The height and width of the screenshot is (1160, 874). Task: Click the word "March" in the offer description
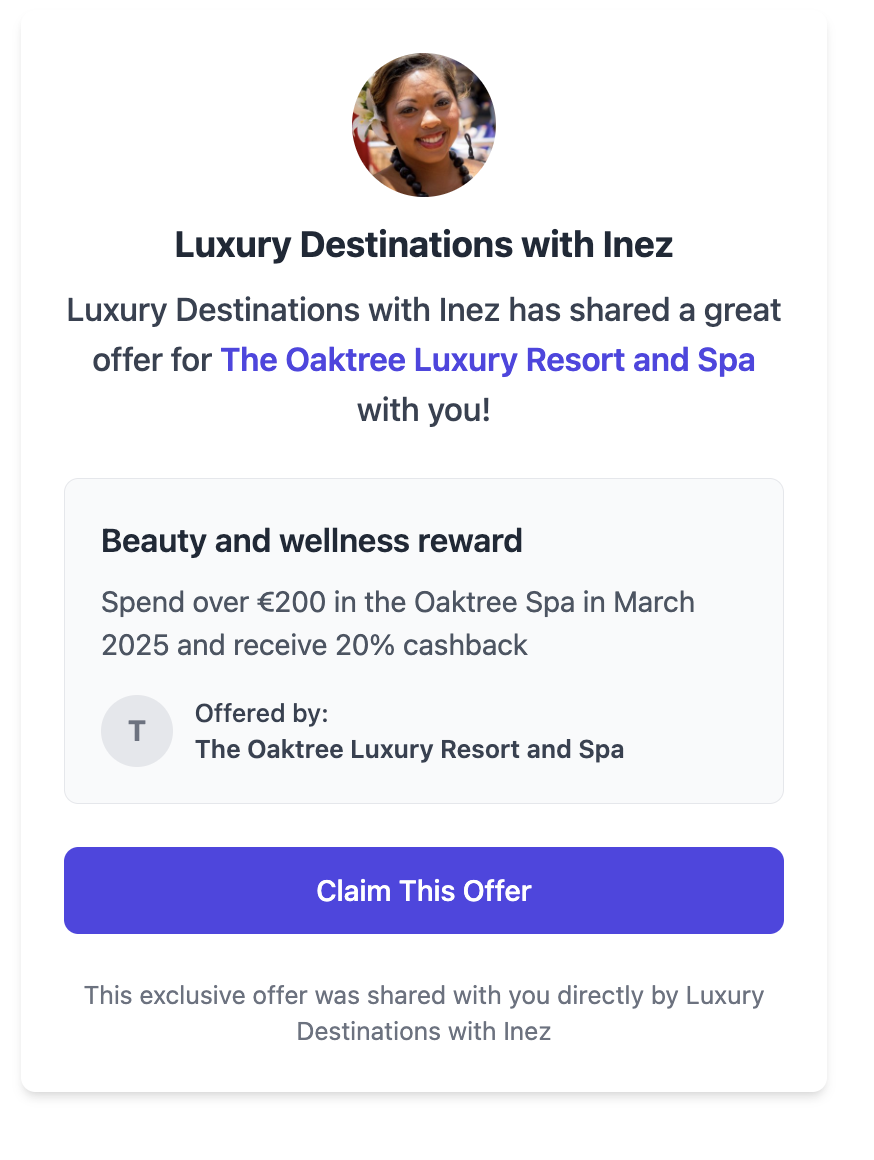pyautogui.click(x=654, y=603)
